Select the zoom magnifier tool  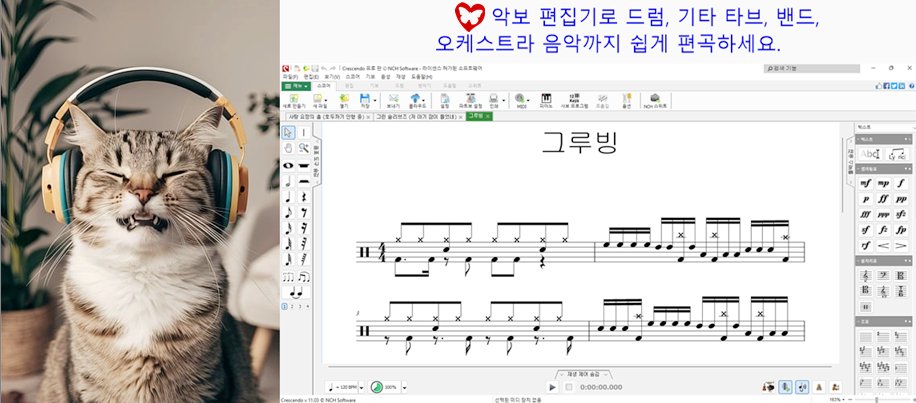(304, 148)
